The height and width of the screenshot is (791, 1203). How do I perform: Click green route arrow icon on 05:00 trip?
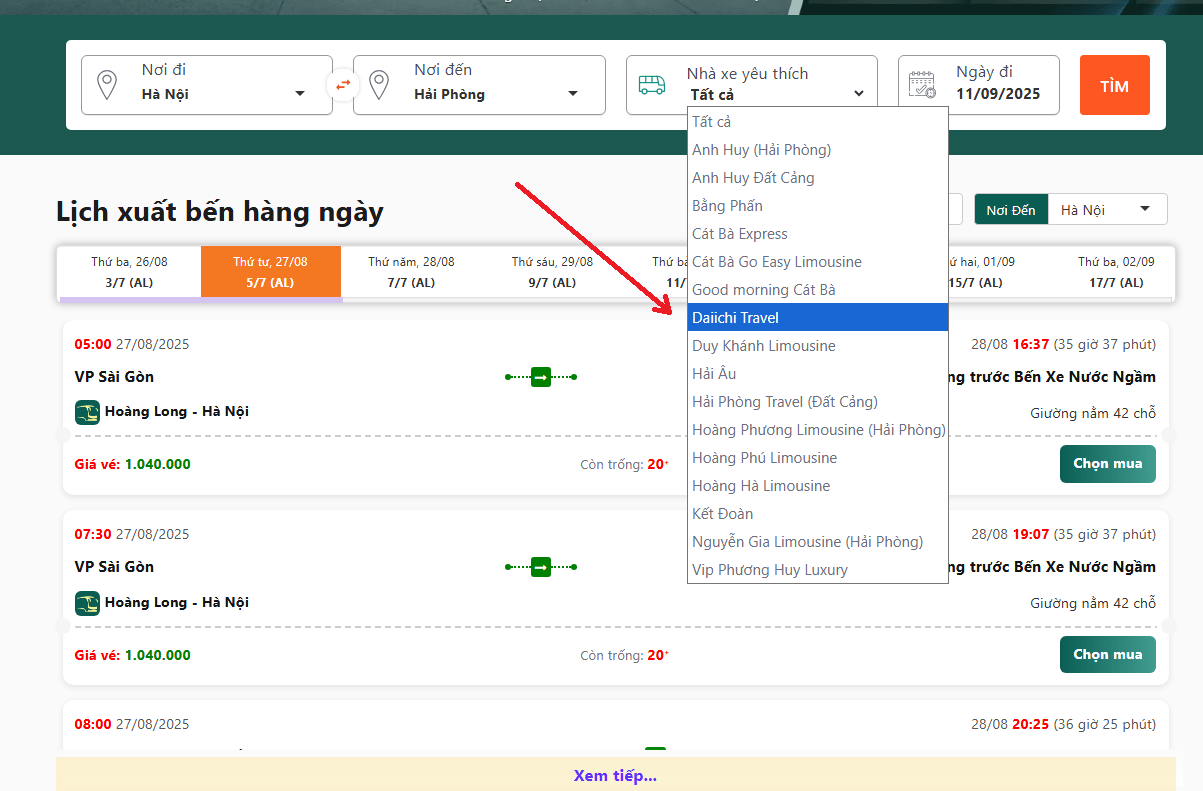[x=541, y=377]
